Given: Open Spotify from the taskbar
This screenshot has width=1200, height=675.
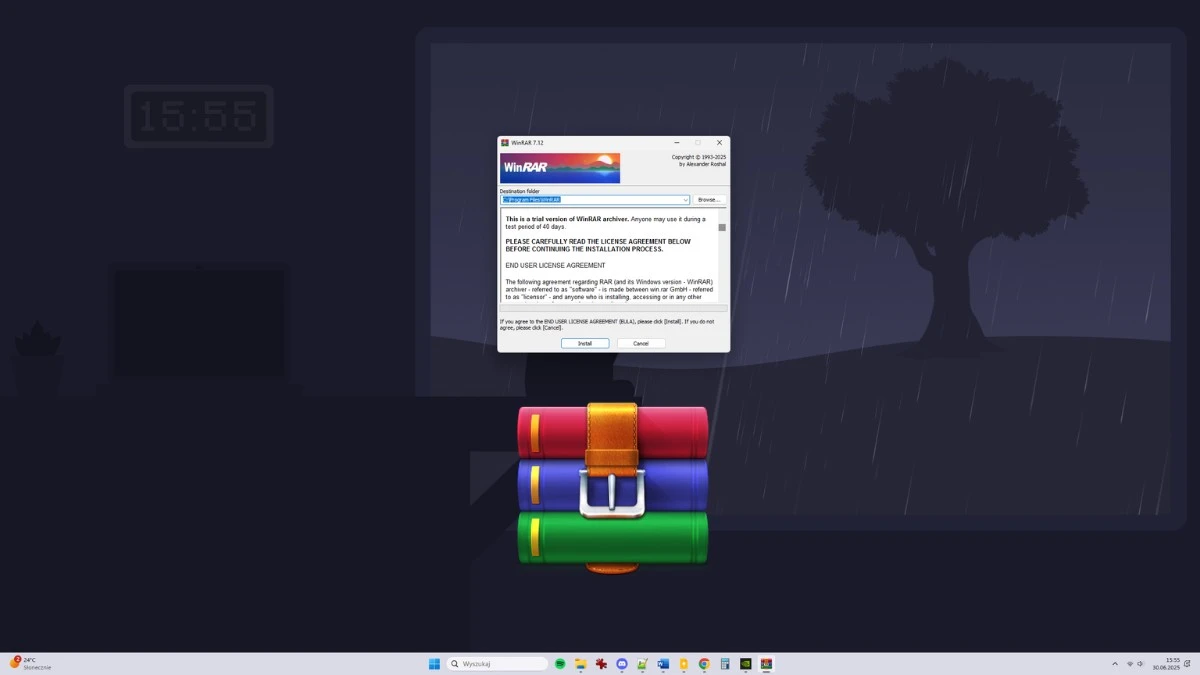Looking at the screenshot, I should point(559,663).
